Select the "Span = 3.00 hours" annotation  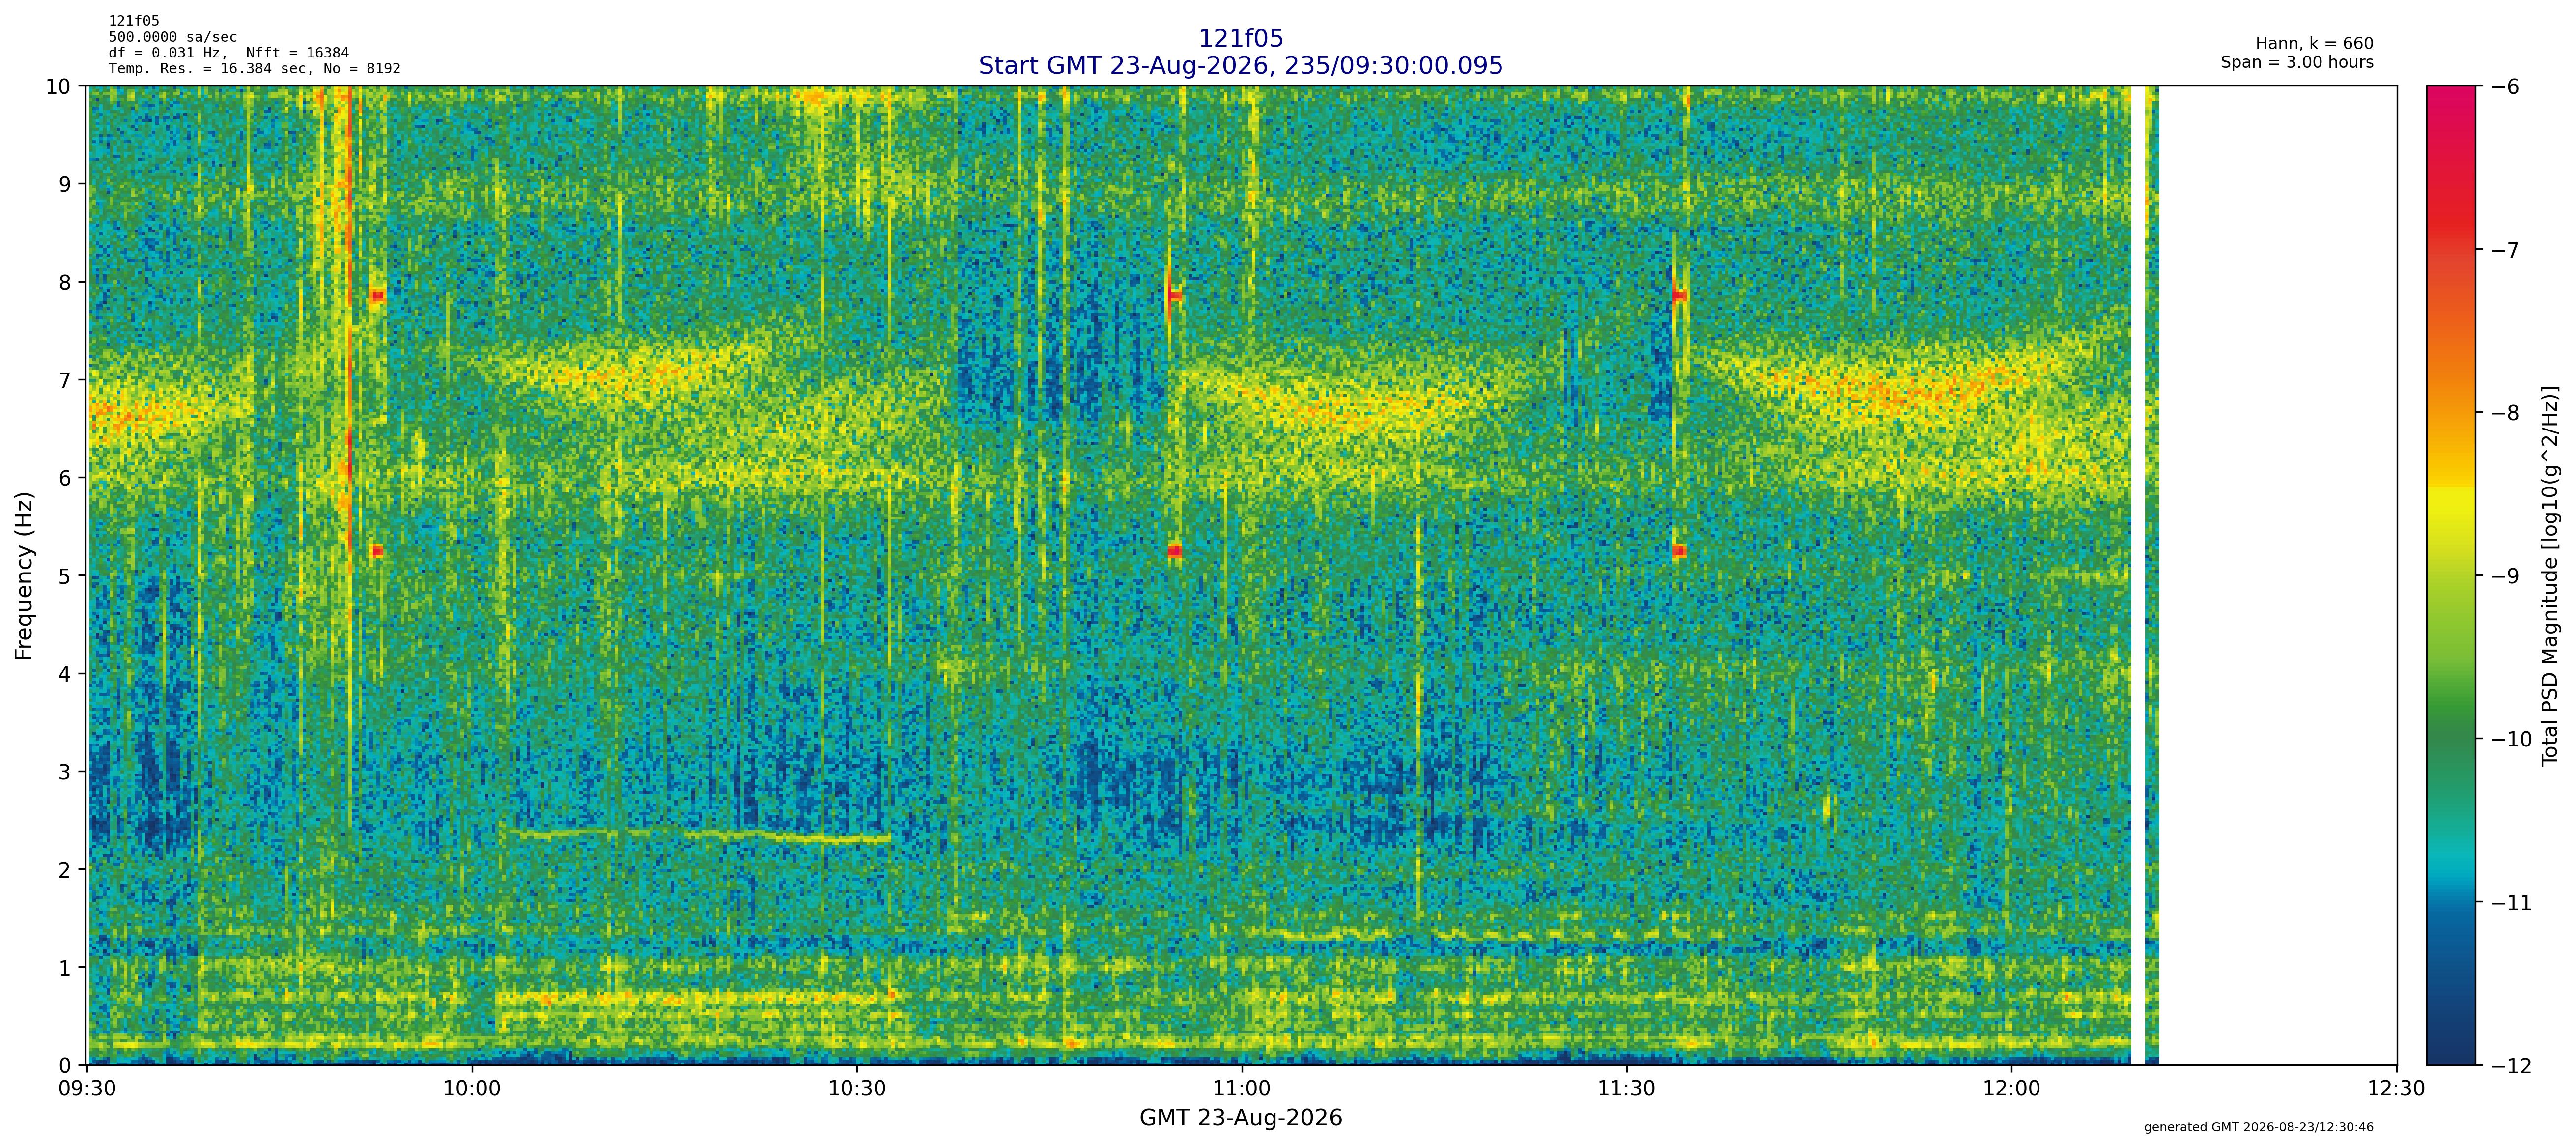(2297, 62)
